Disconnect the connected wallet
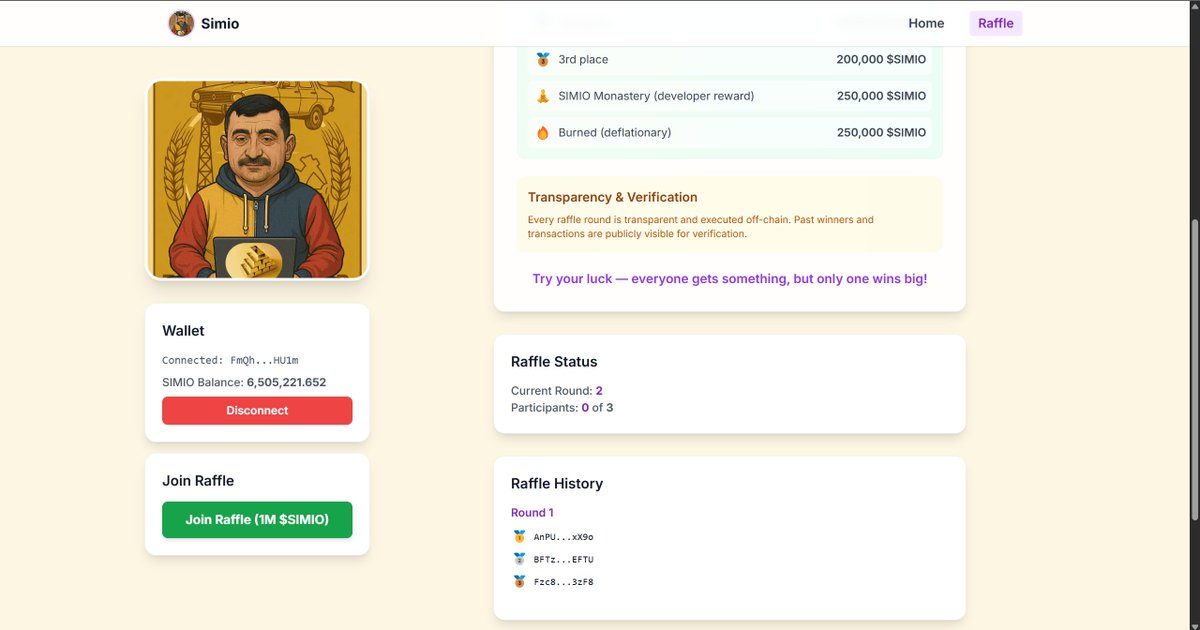The image size is (1200, 630). point(257,411)
